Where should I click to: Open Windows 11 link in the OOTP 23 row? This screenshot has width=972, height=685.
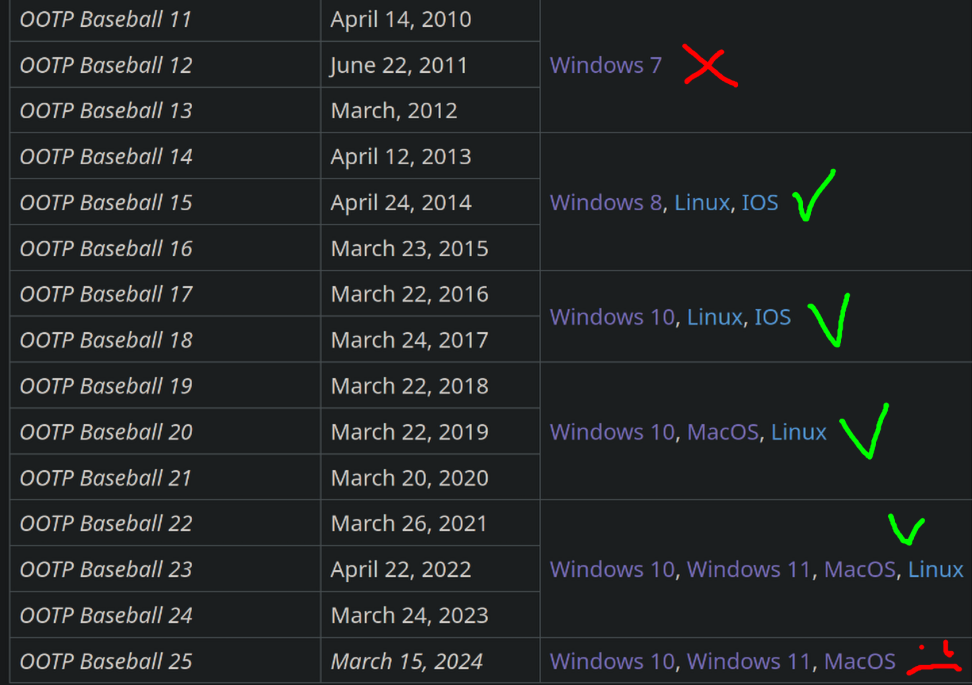(748, 570)
